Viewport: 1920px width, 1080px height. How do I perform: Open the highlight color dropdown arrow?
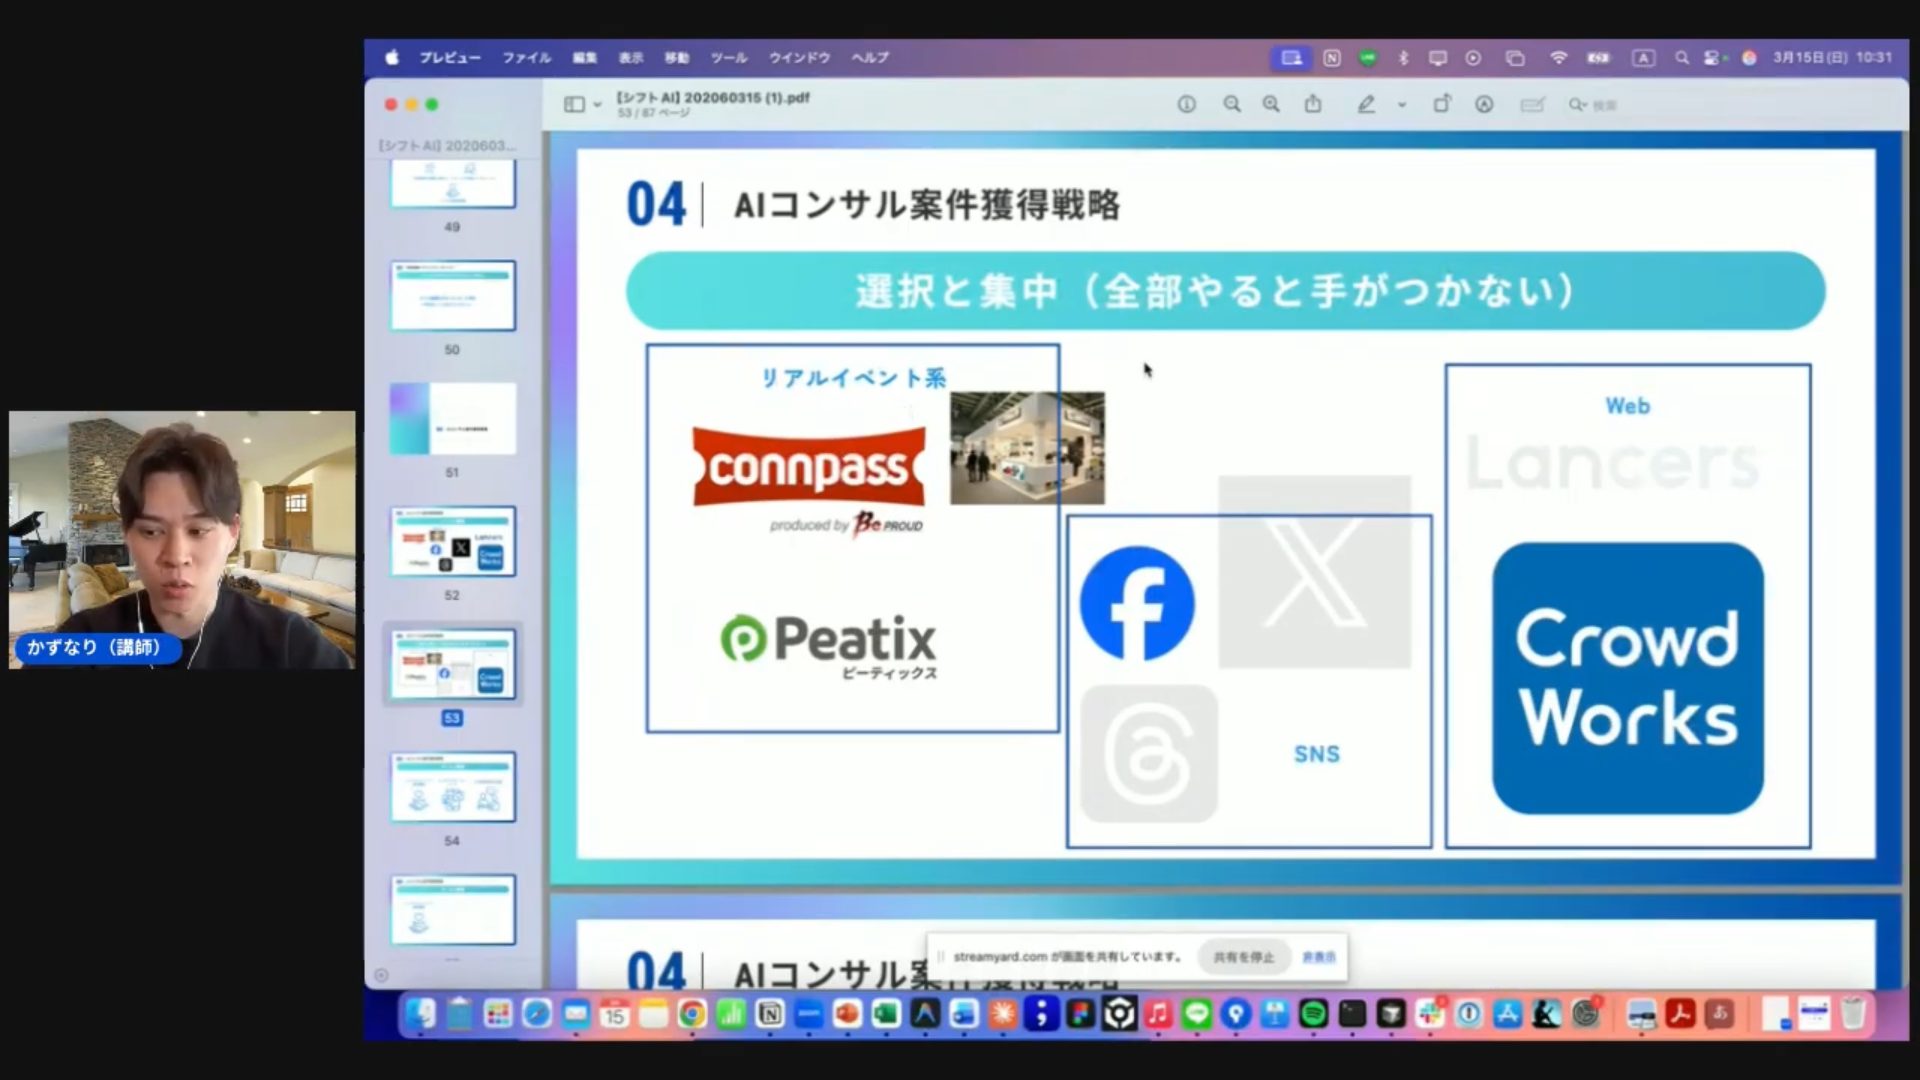1402,104
